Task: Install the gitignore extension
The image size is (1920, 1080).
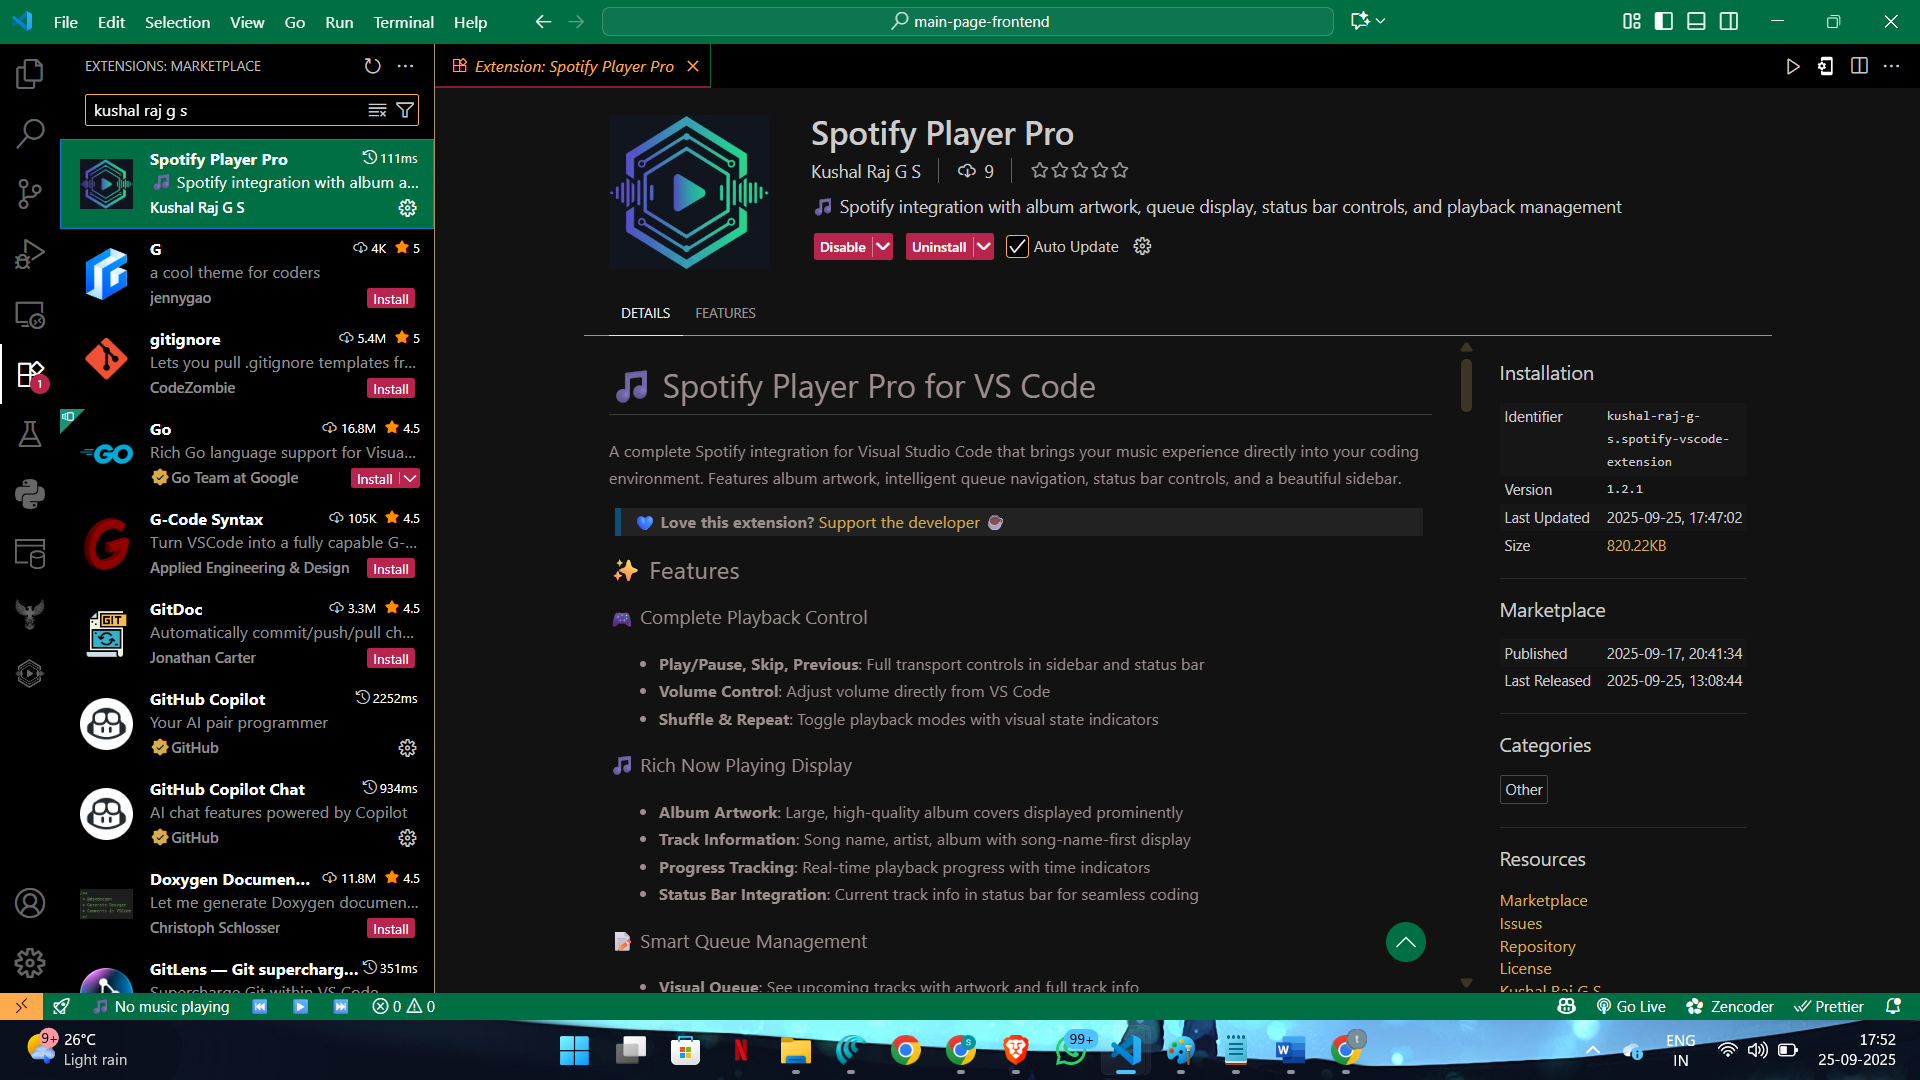Action: 391,389
